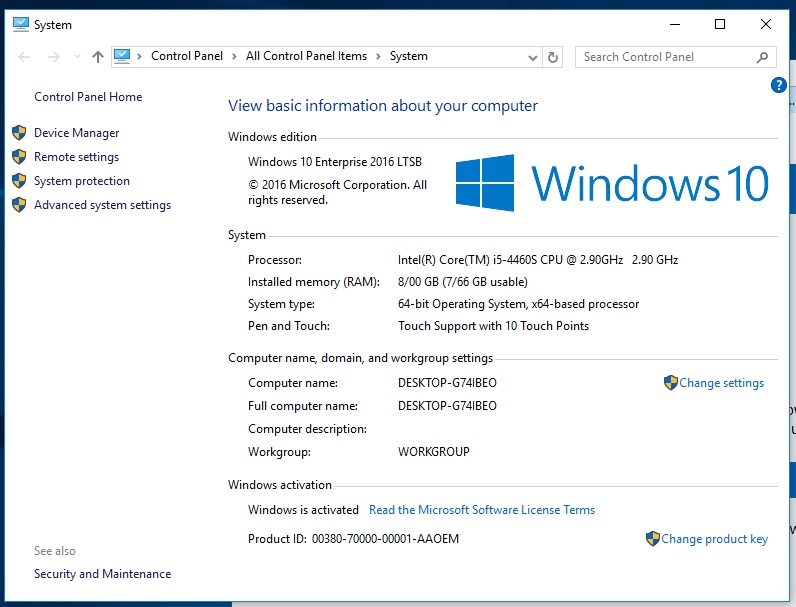796x607 pixels.
Task: Click the Remote settings shield icon
Action: (19, 157)
